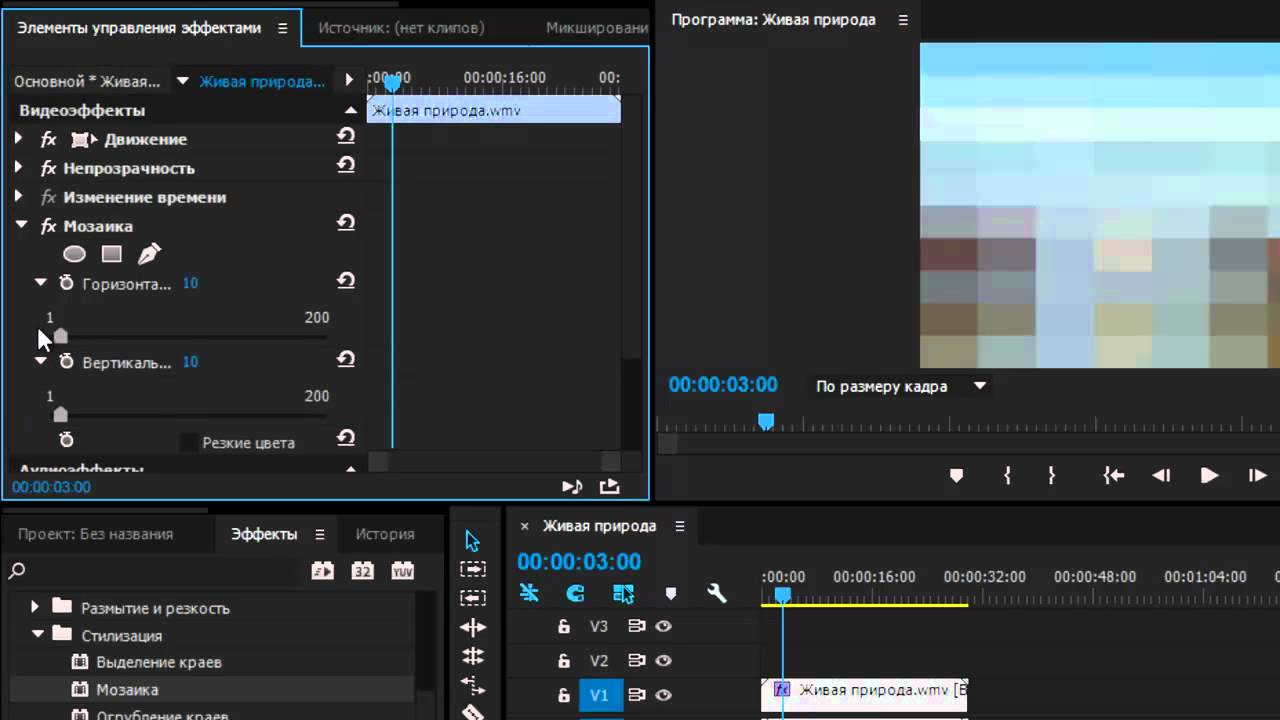Image resolution: width=1280 pixels, height=720 pixels.
Task: Reset the Движение effect parameters
Action: pyautogui.click(x=346, y=137)
